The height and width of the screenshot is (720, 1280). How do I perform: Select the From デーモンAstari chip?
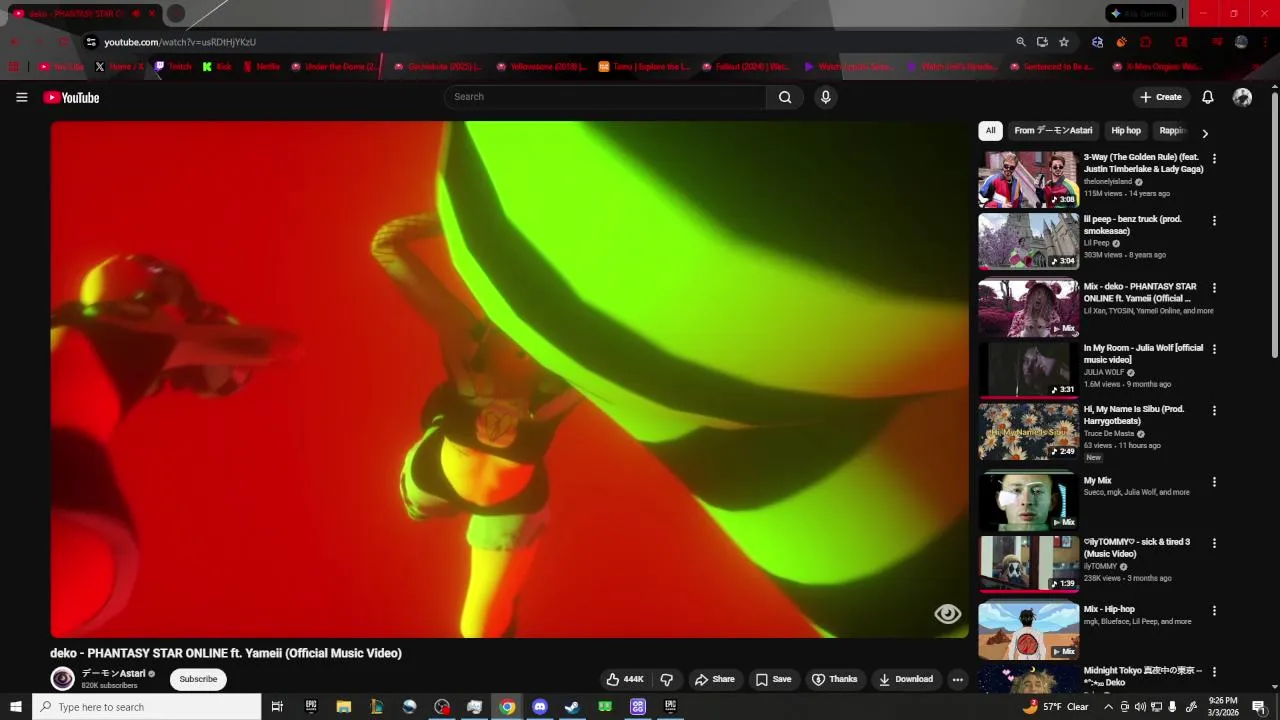(1053, 131)
